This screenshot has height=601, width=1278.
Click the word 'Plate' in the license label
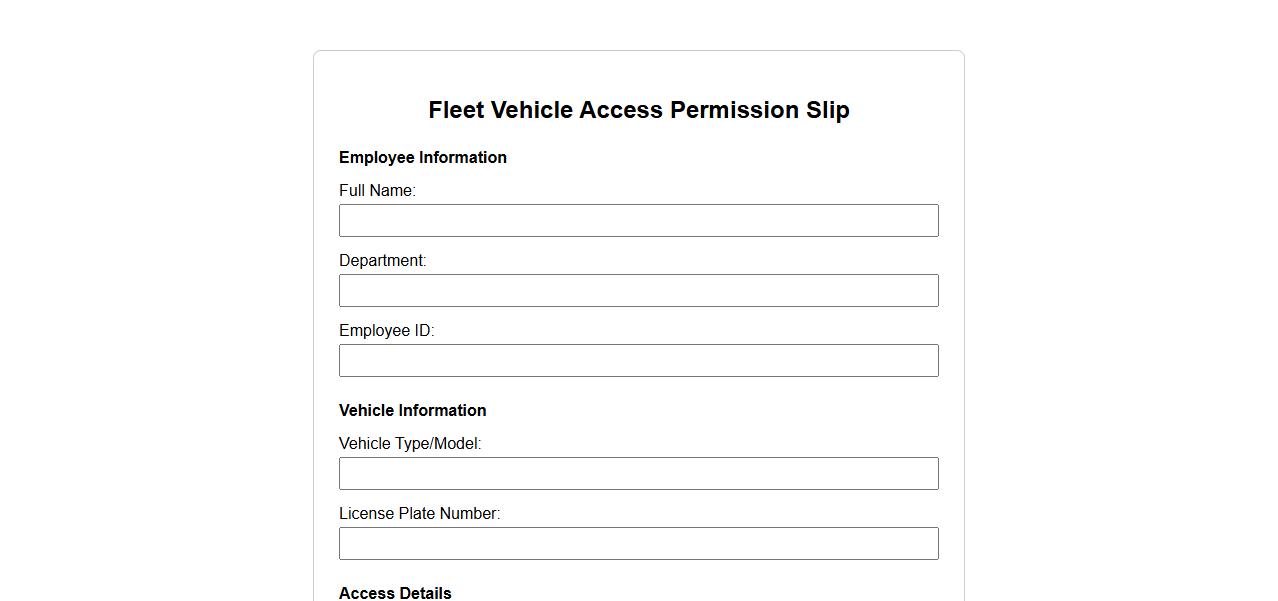coord(416,514)
